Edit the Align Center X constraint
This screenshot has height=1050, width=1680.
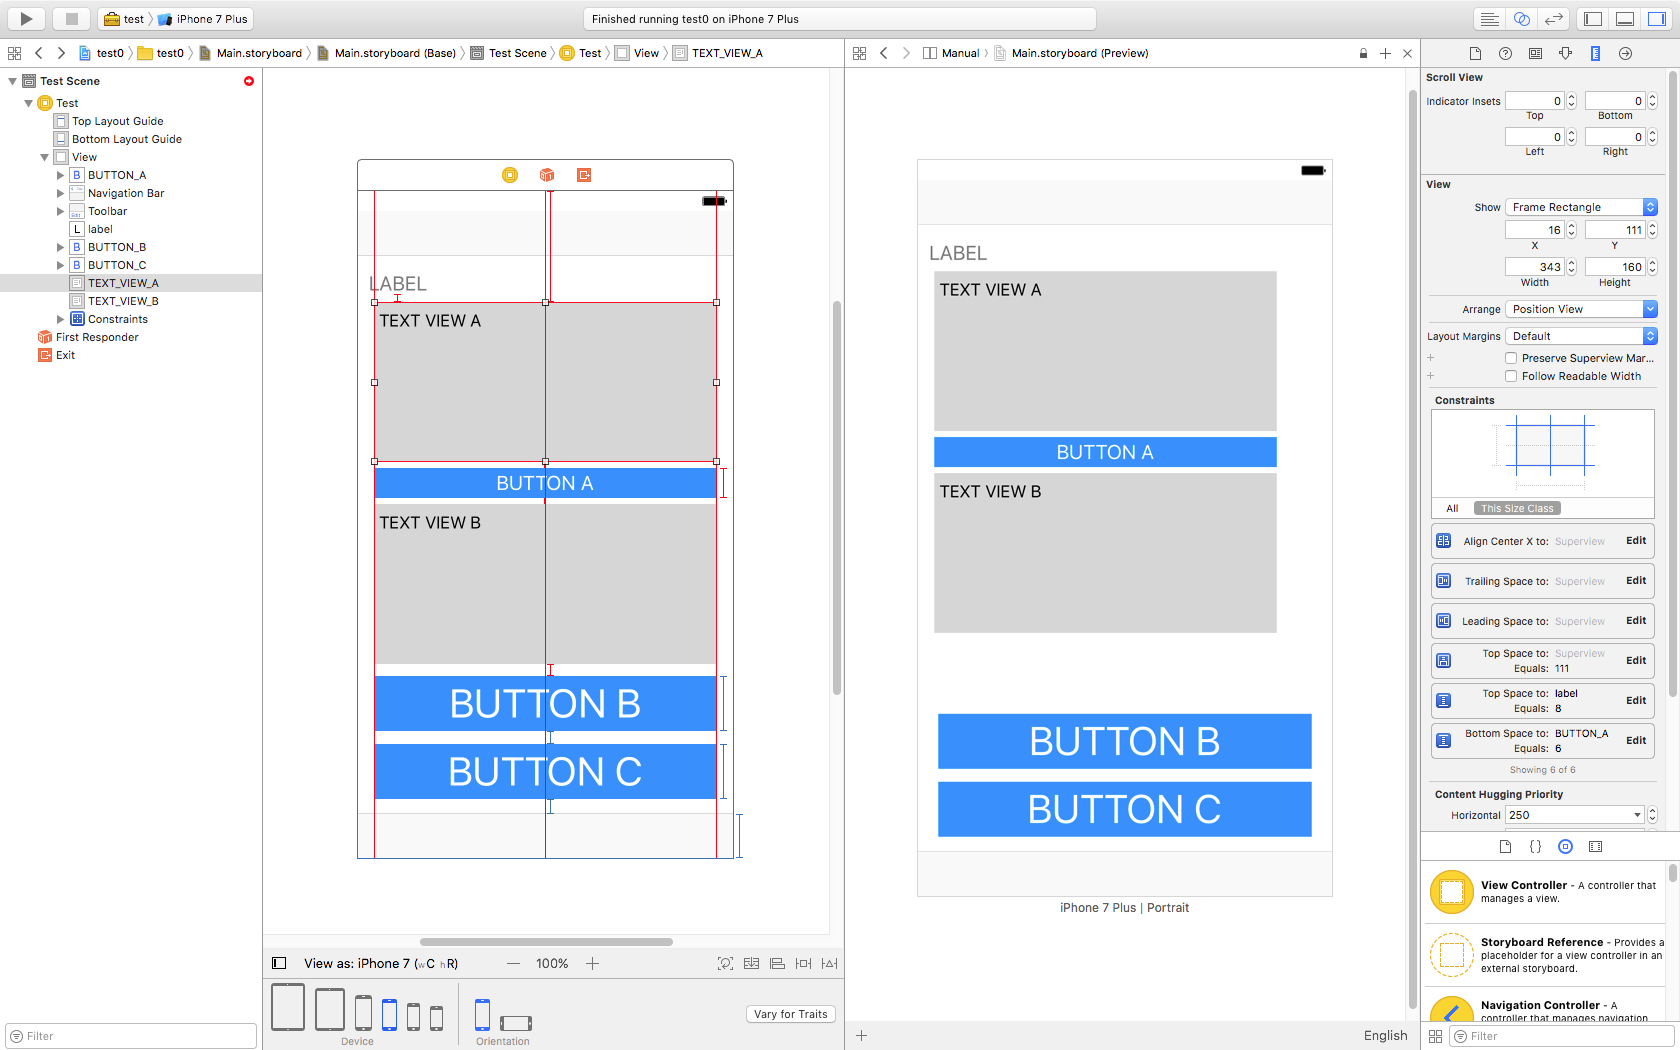pos(1635,541)
